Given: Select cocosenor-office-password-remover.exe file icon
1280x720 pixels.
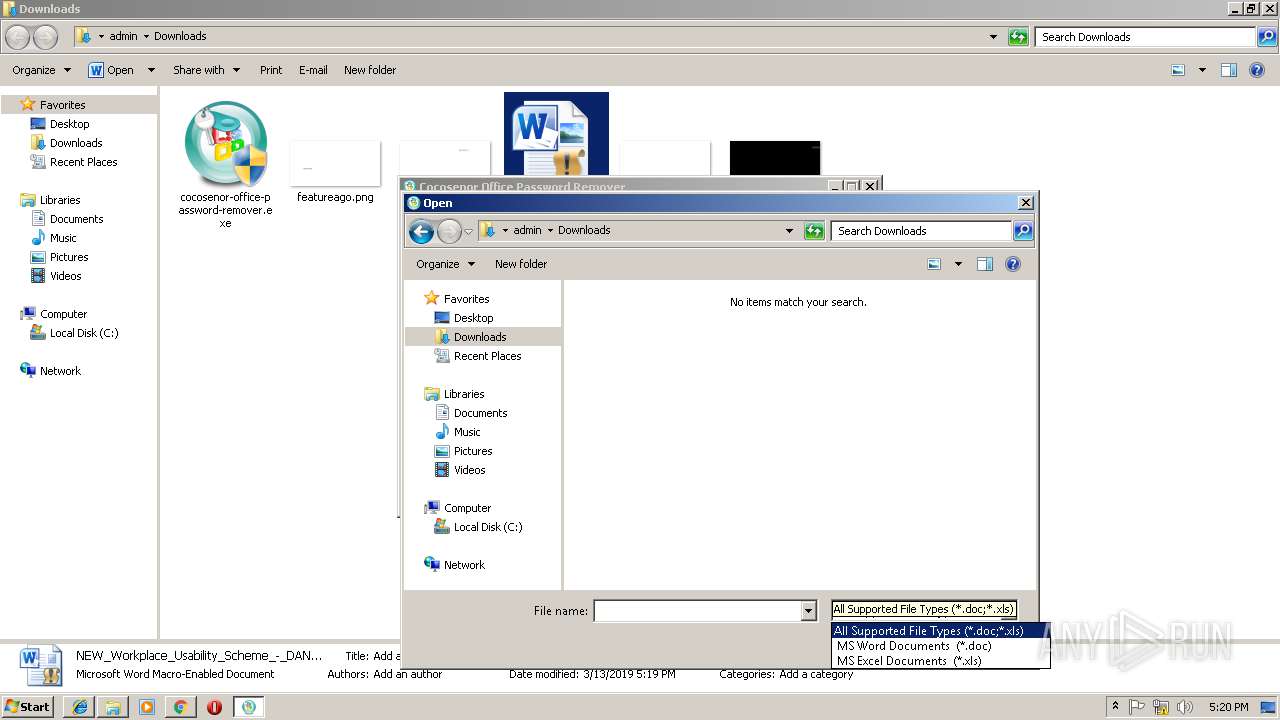Looking at the screenshot, I should click(x=226, y=144).
